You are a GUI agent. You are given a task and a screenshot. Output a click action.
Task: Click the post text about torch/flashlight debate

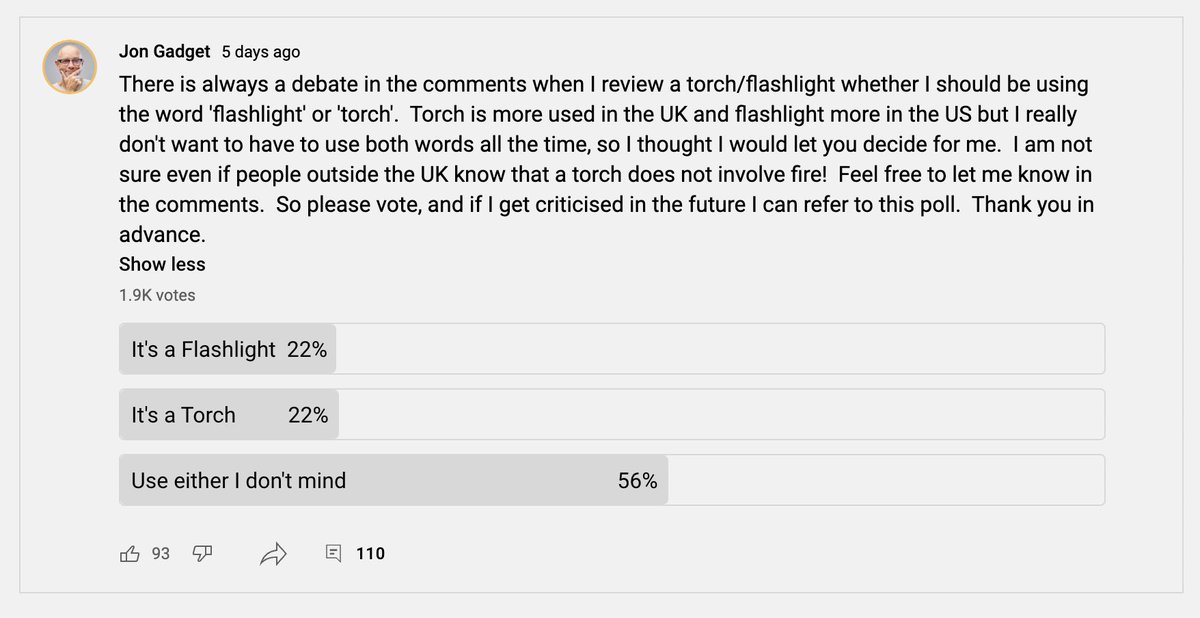click(x=606, y=160)
